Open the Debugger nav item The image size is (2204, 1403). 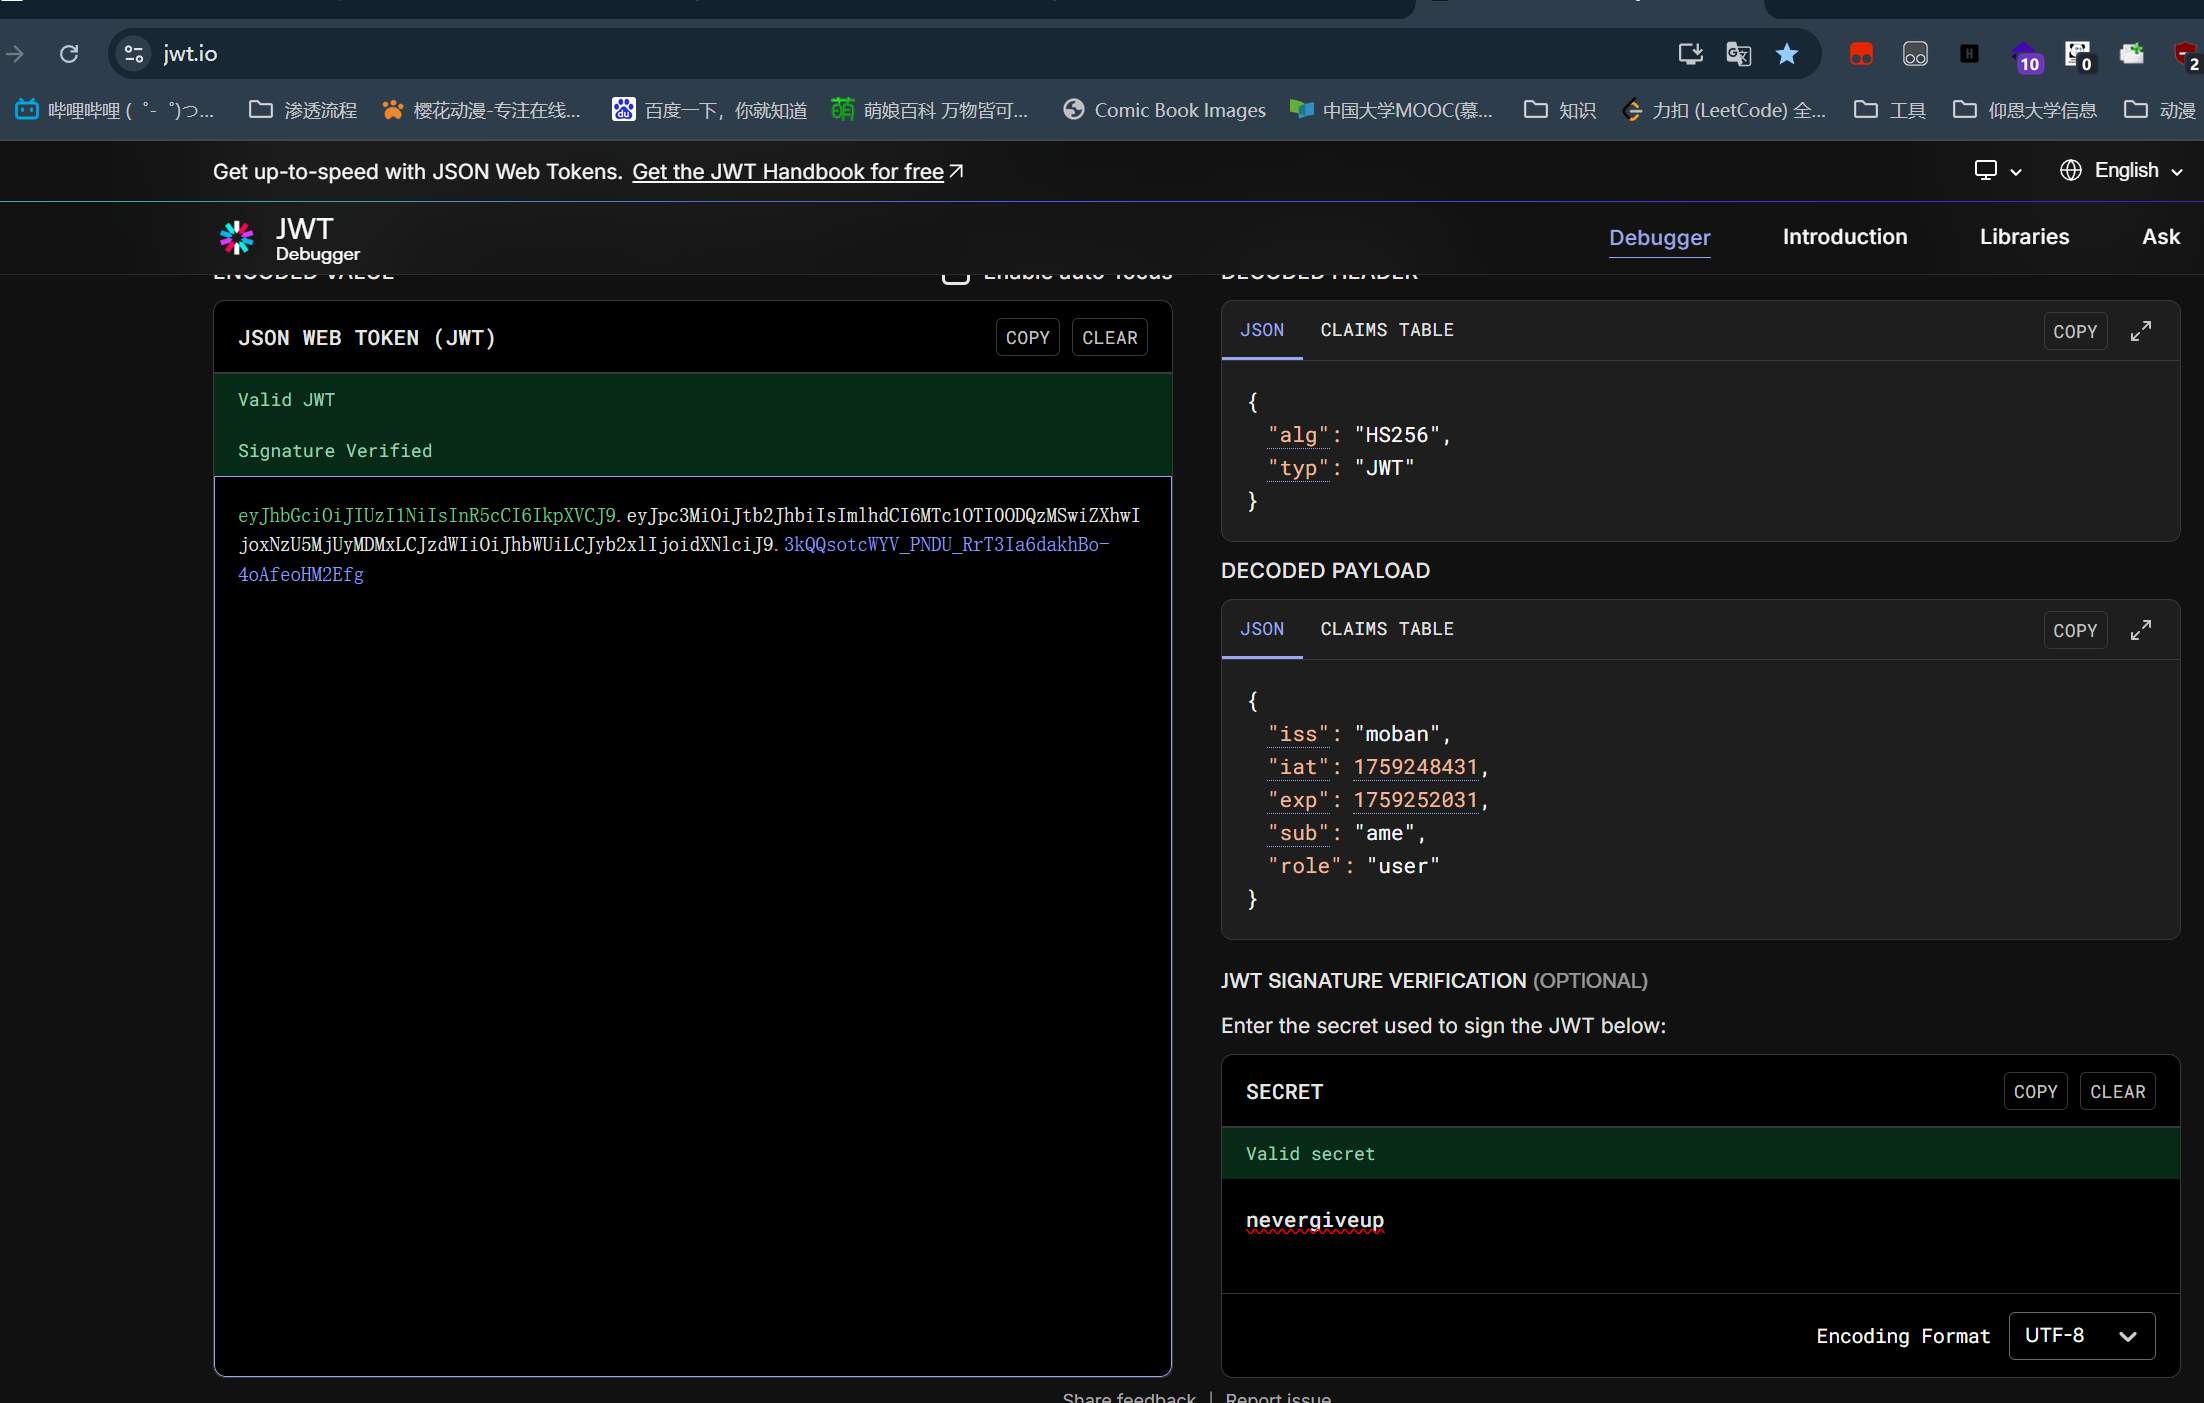coord(1659,238)
